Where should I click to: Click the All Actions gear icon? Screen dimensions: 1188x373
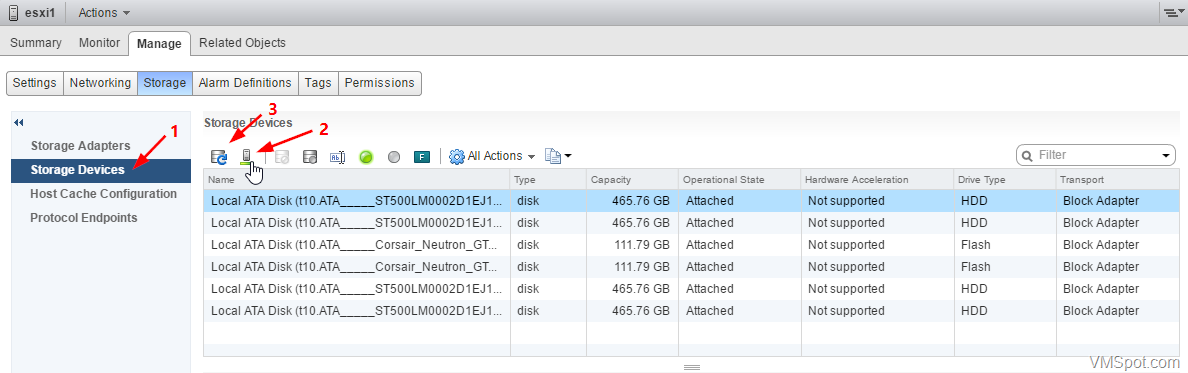(x=457, y=156)
